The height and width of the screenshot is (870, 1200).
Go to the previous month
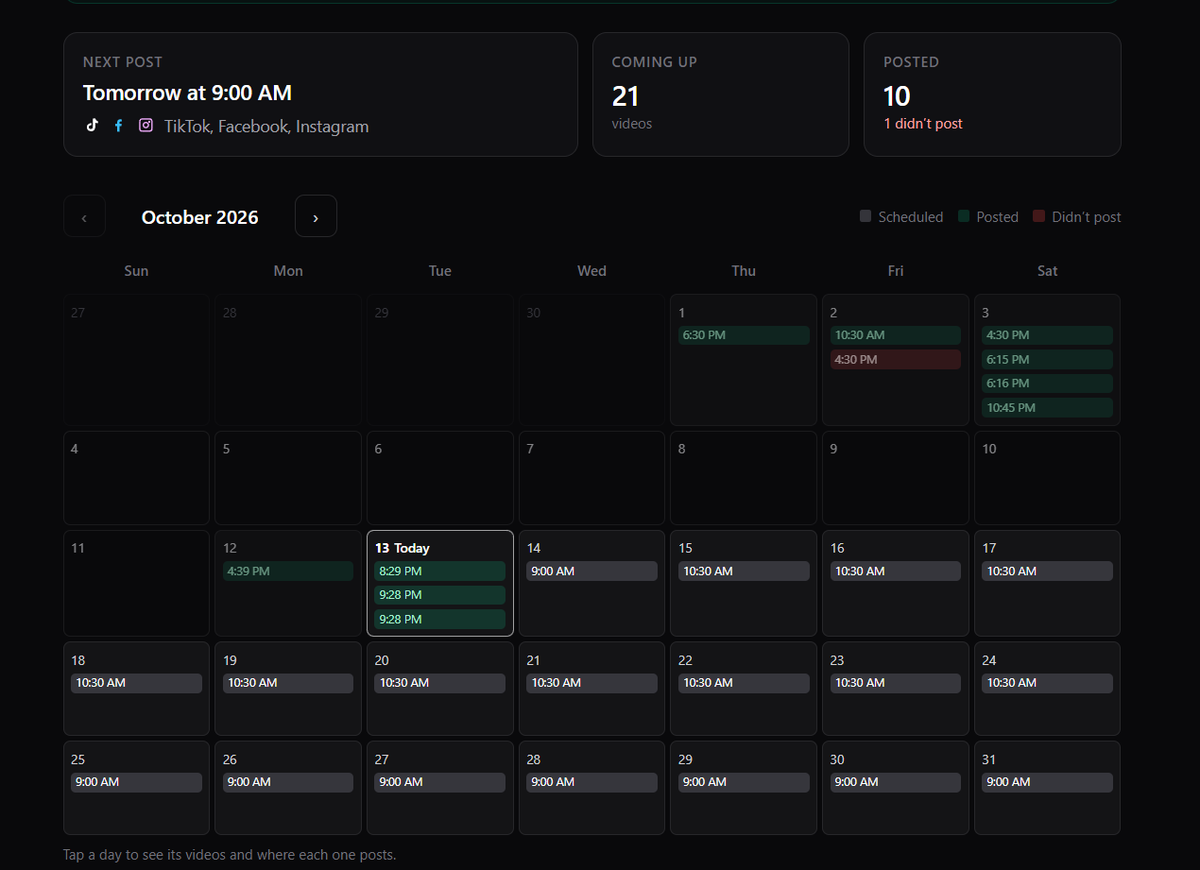pyautogui.click(x=84, y=216)
